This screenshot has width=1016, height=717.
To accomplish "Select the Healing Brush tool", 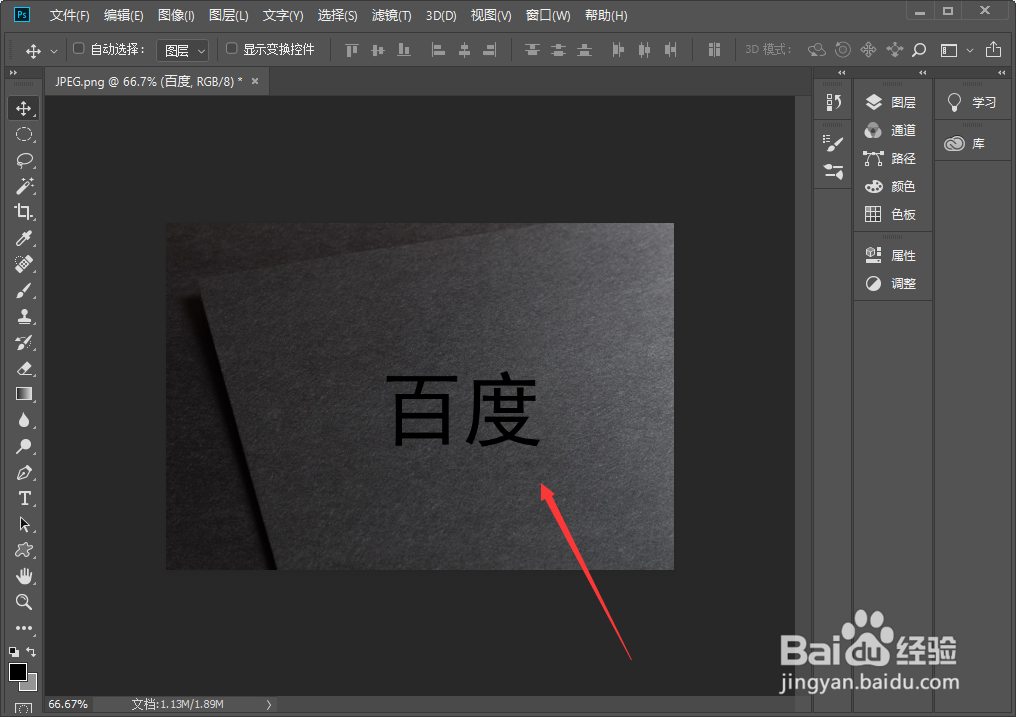I will click(x=24, y=264).
